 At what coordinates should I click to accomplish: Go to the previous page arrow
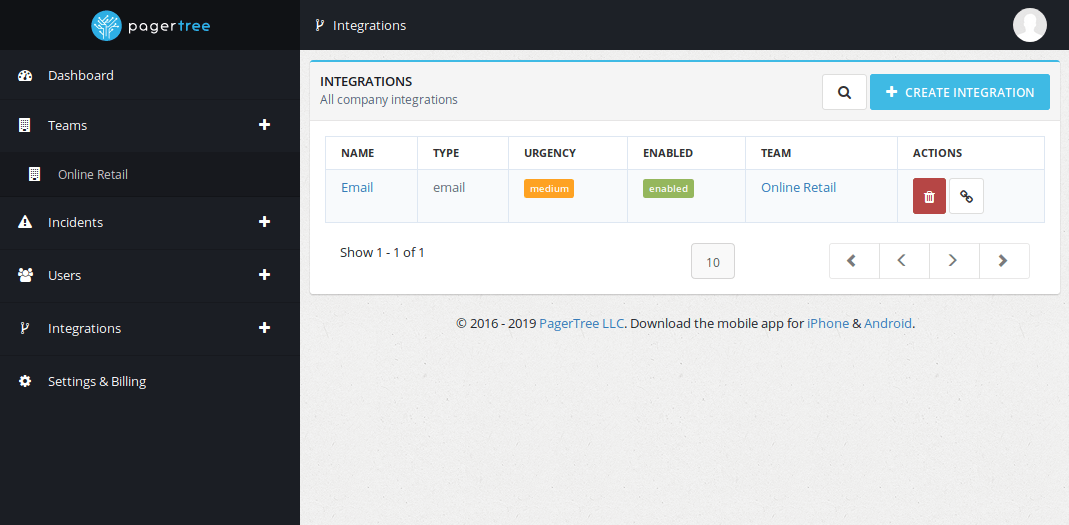[903, 261]
